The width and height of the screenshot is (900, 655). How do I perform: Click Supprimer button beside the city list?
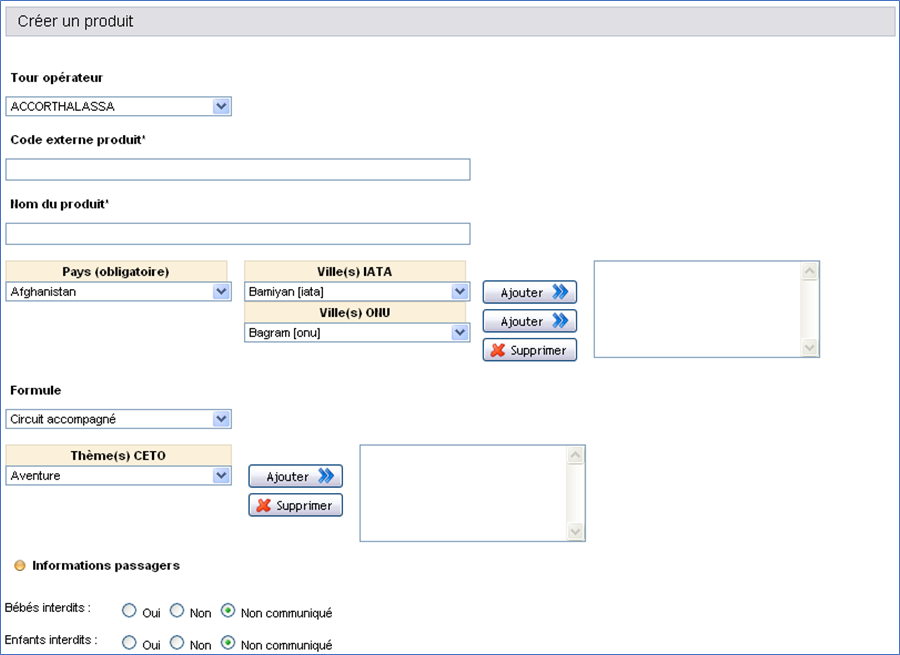click(x=529, y=350)
